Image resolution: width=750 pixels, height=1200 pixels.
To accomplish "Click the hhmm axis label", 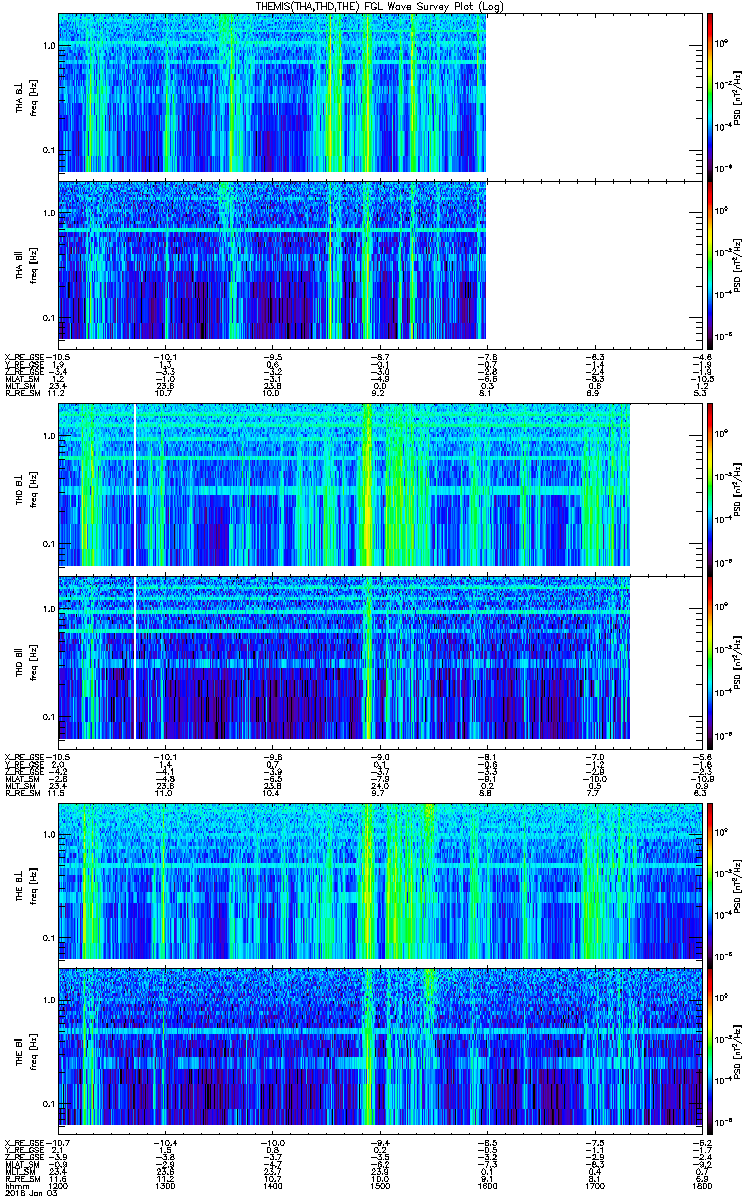I will pyautogui.click(x=15, y=1185).
